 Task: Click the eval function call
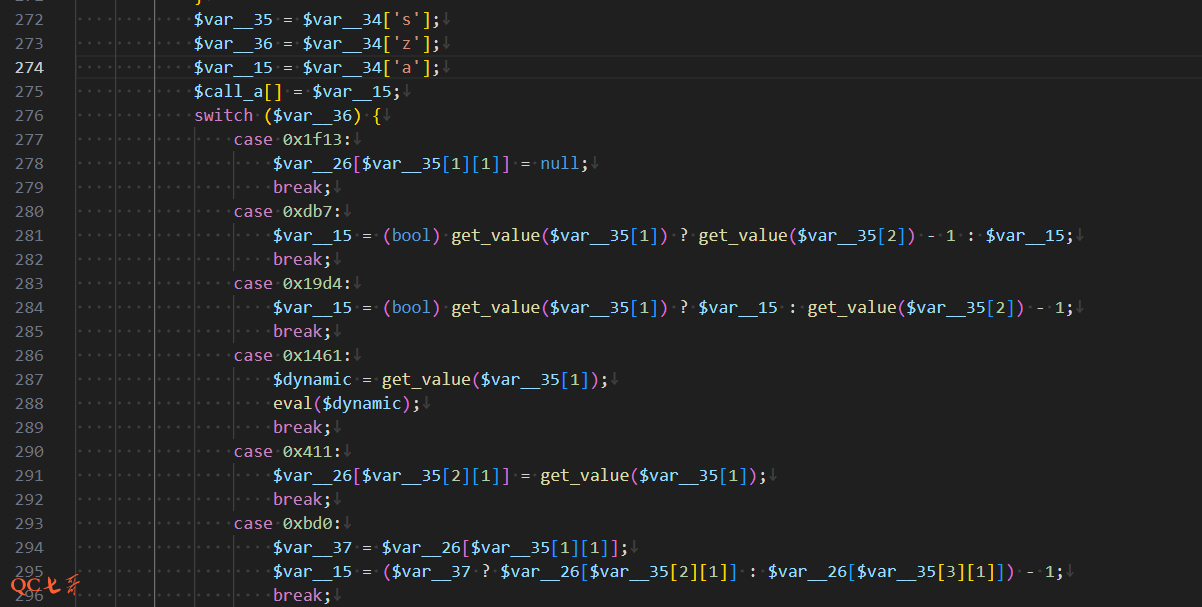pos(292,403)
